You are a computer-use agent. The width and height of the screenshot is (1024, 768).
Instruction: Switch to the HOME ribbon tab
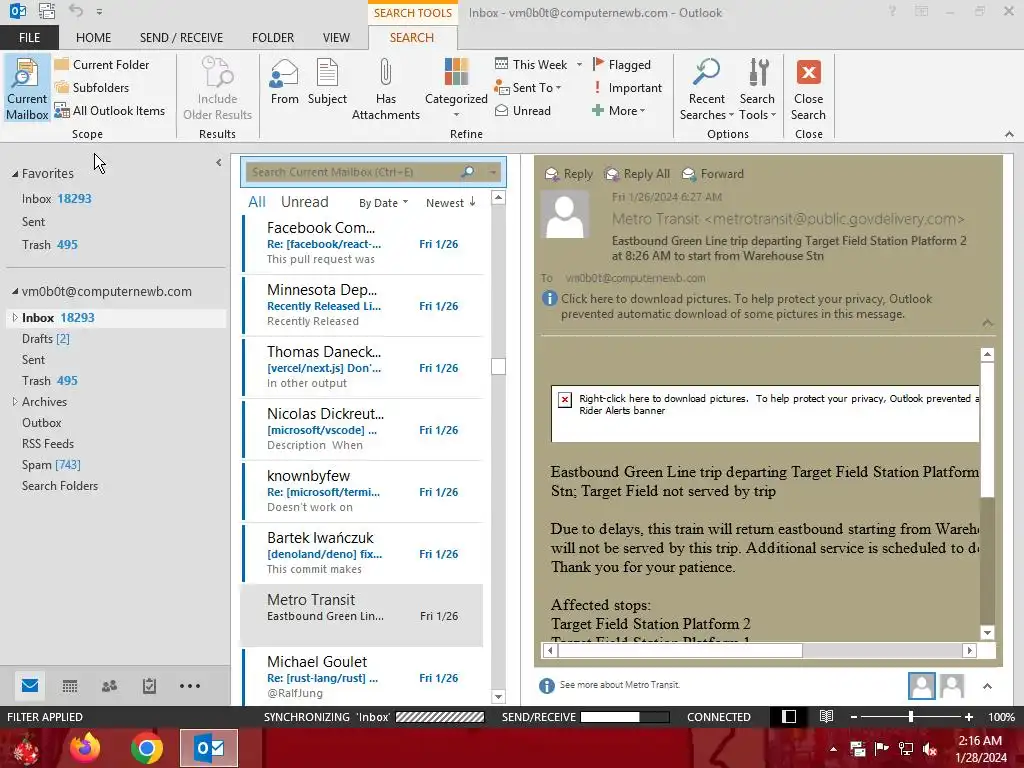pyautogui.click(x=93, y=38)
